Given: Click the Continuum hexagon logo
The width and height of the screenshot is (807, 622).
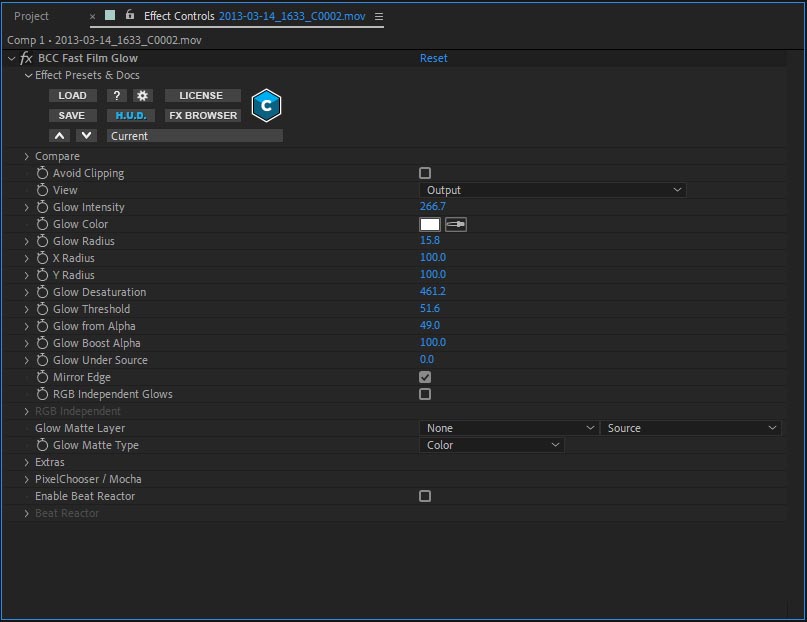Looking at the screenshot, I should coord(266,105).
